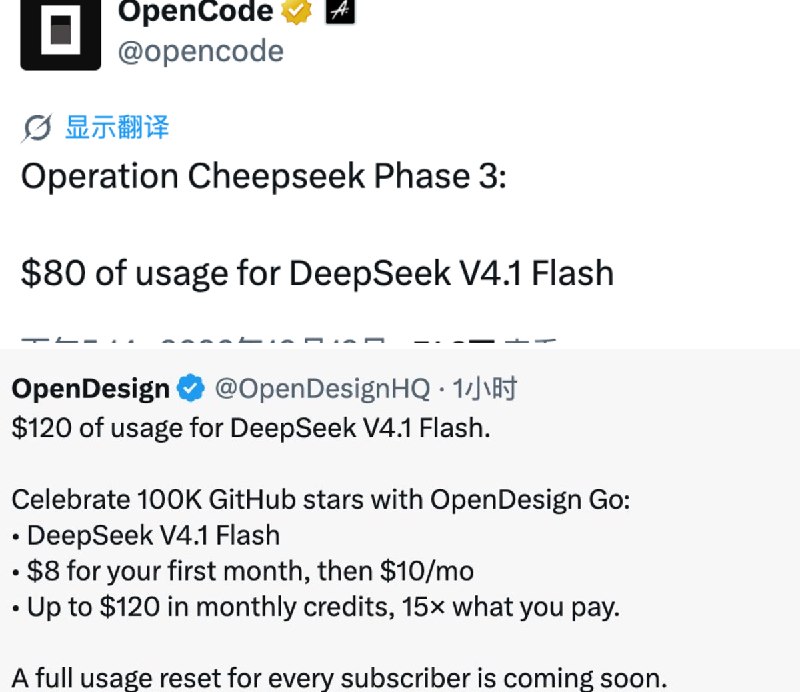Click the 'Celebrate 100K GitHub stars' line

[x=321, y=499]
